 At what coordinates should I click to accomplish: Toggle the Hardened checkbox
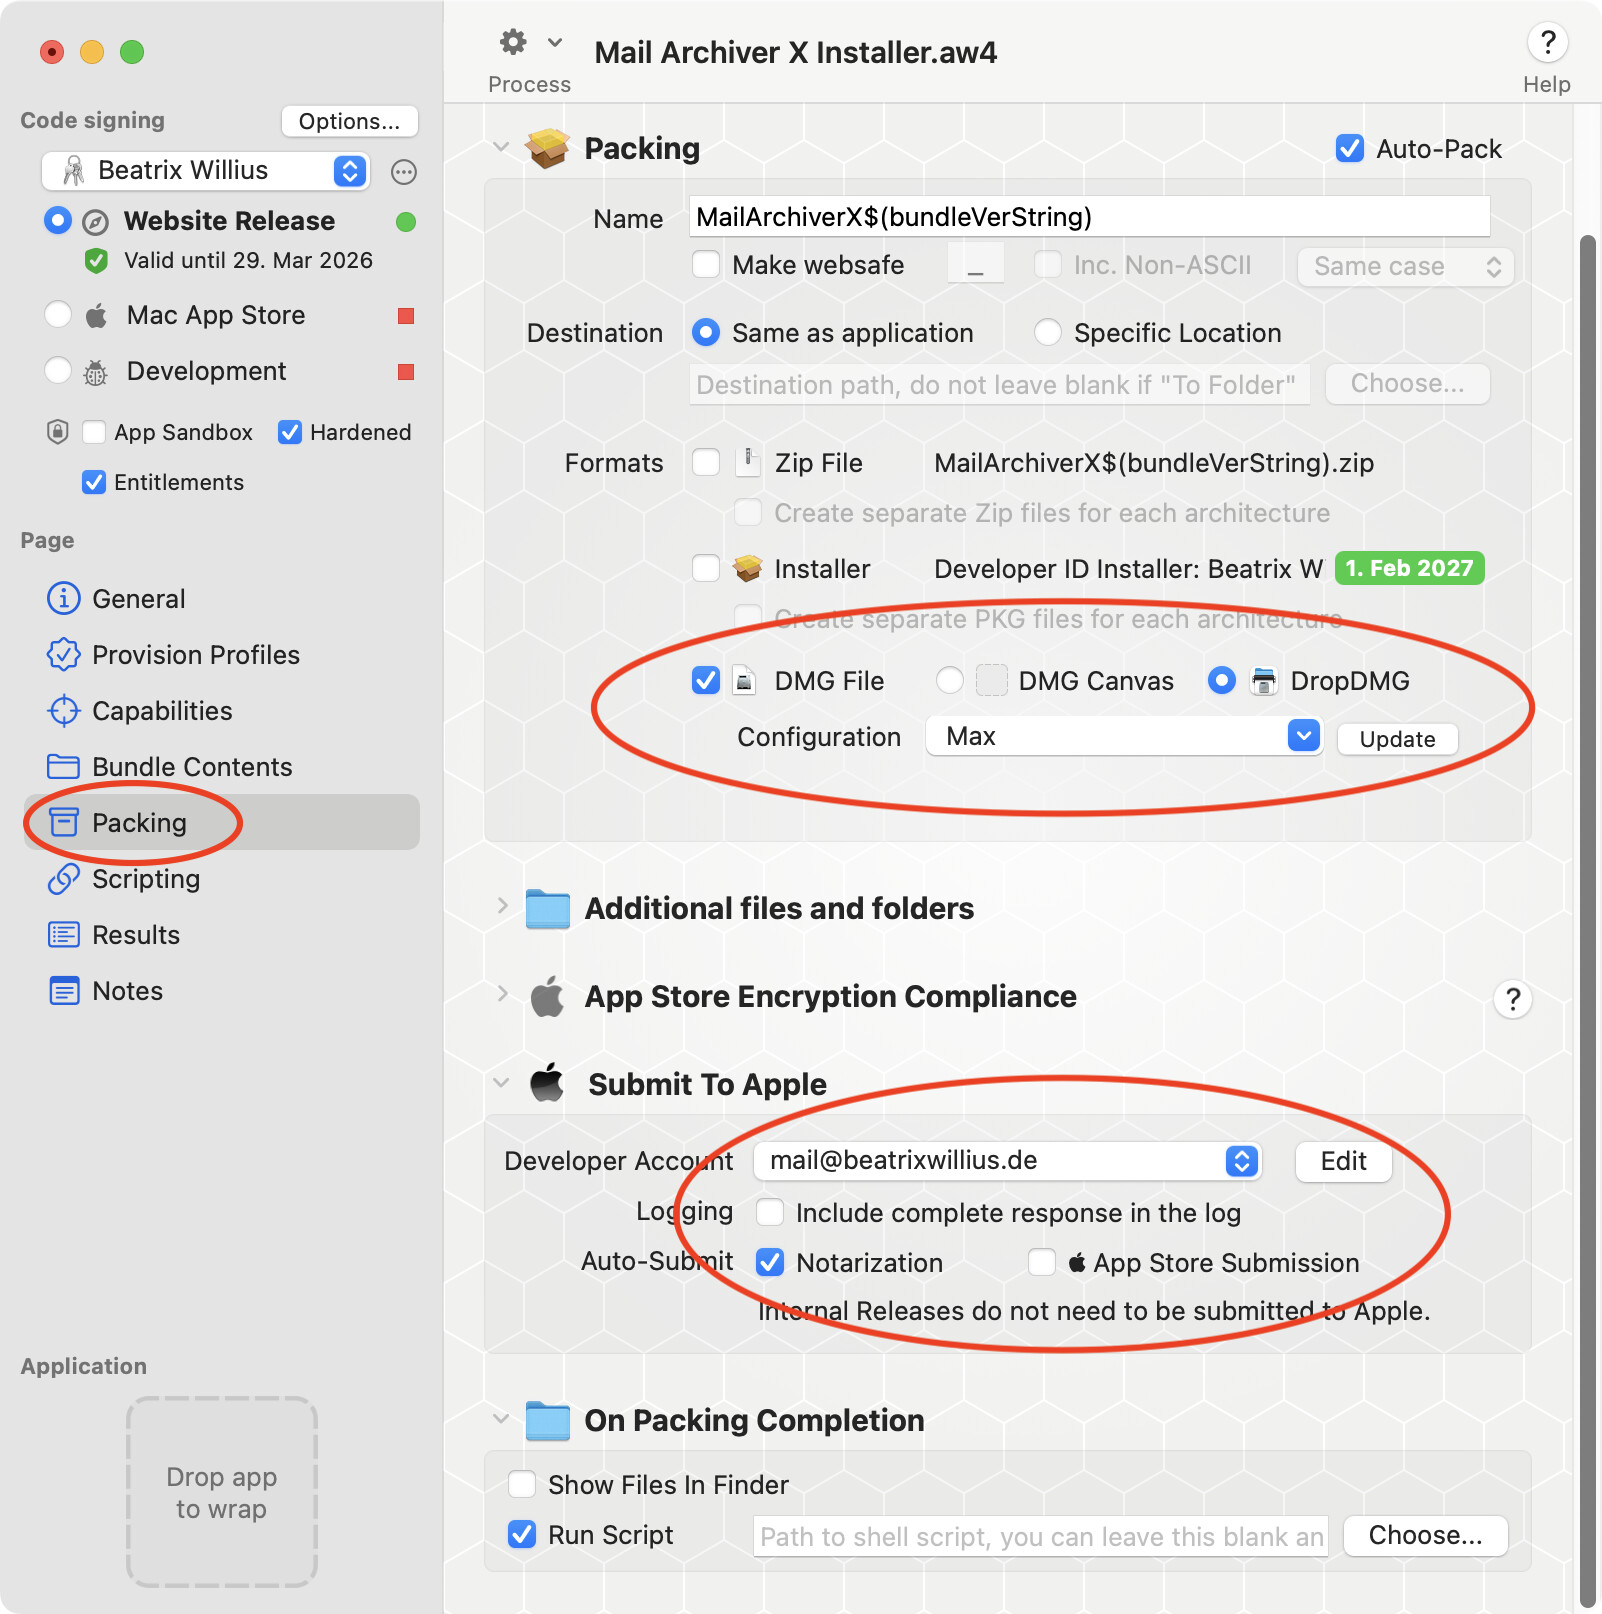click(290, 432)
